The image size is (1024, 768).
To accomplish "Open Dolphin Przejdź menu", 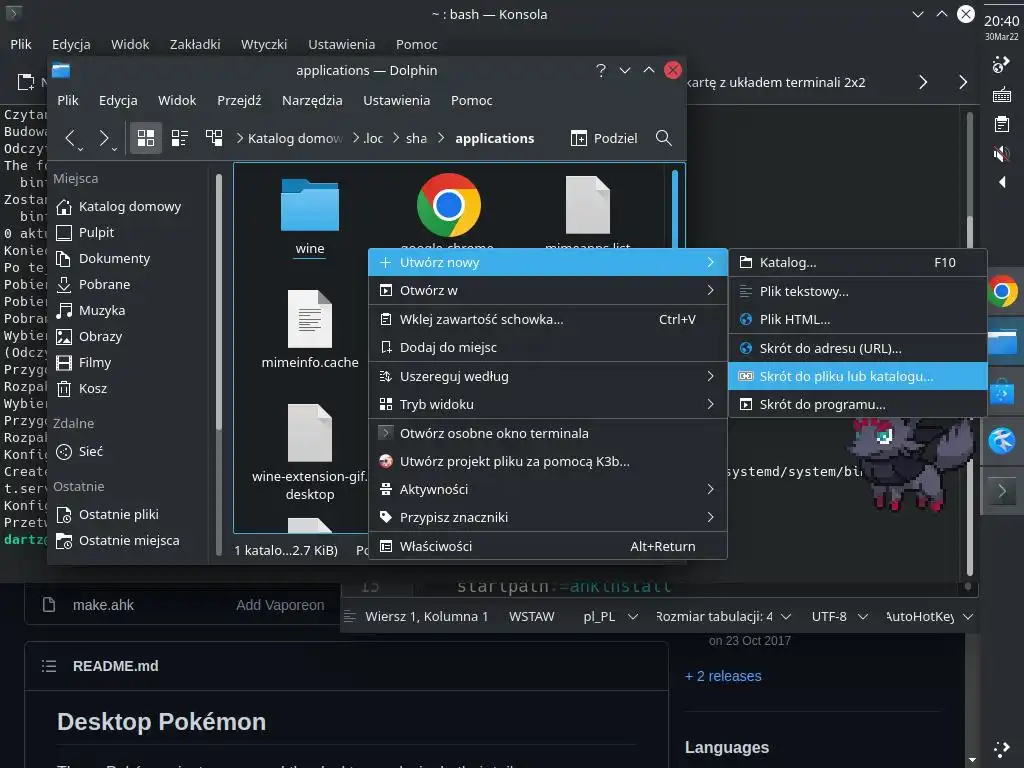I will click(x=239, y=101).
